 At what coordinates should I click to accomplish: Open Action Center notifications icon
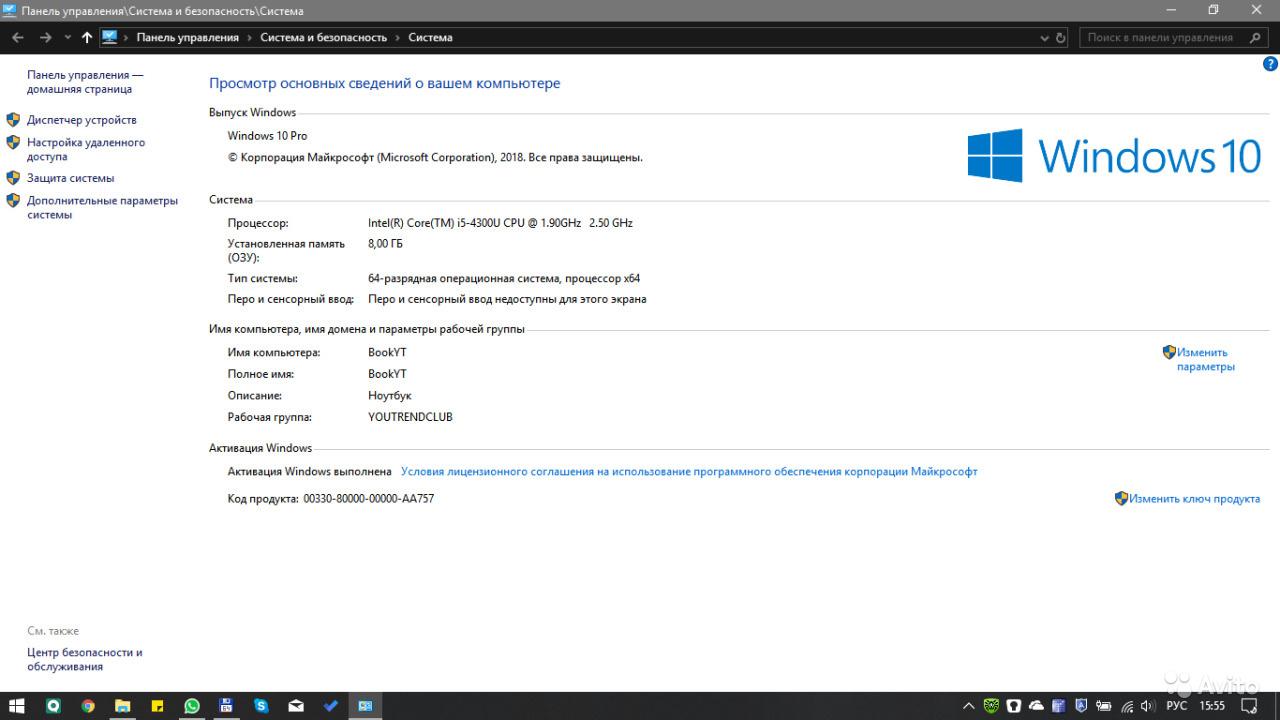tap(1248, 706)
